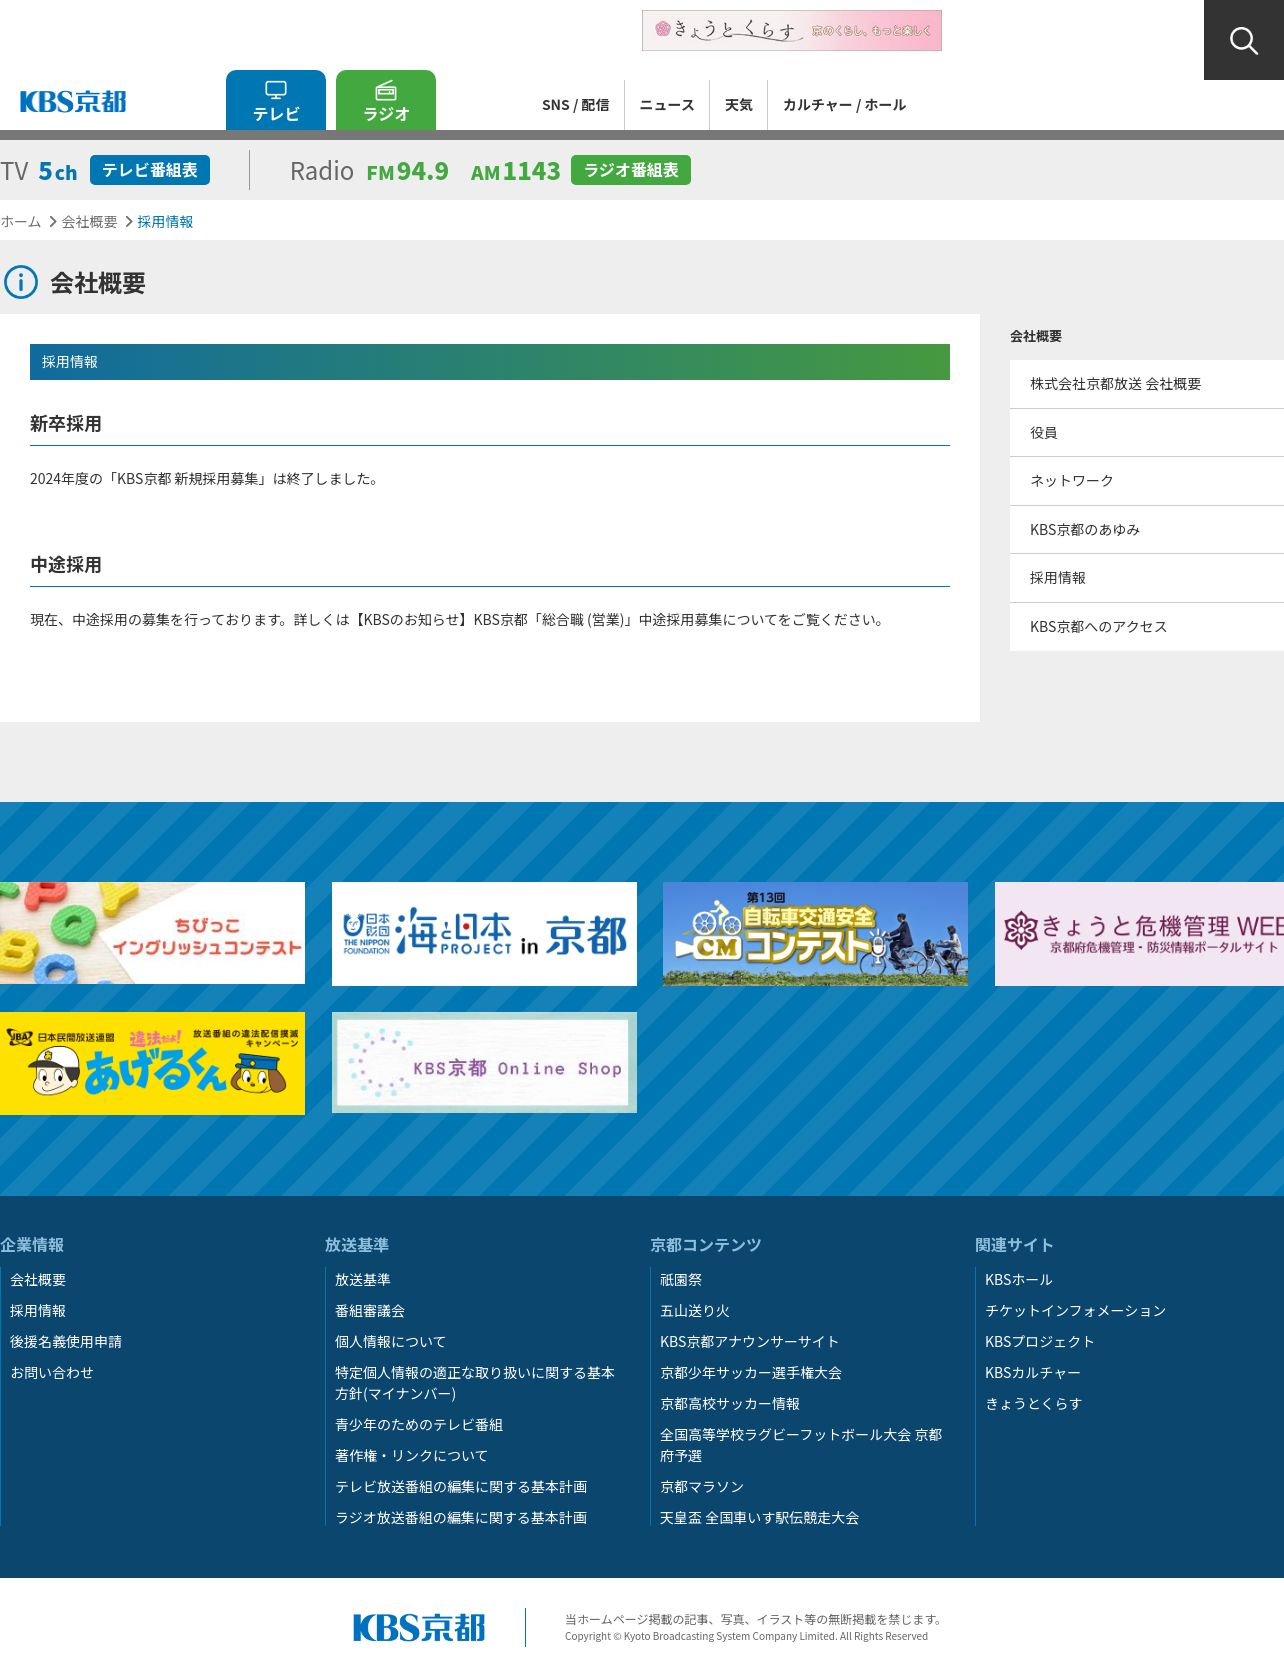Screen dimensions: 1284x1677
Task: Open the きょうとくらす top banner
Action: click(792, 30)
